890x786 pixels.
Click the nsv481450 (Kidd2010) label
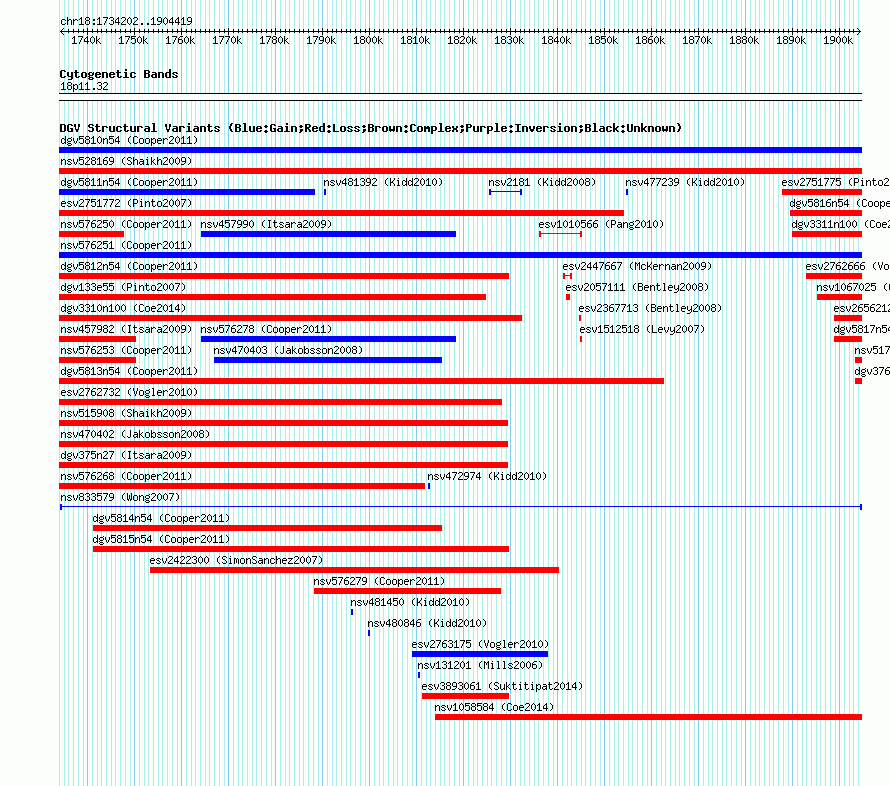click(410, 602)
